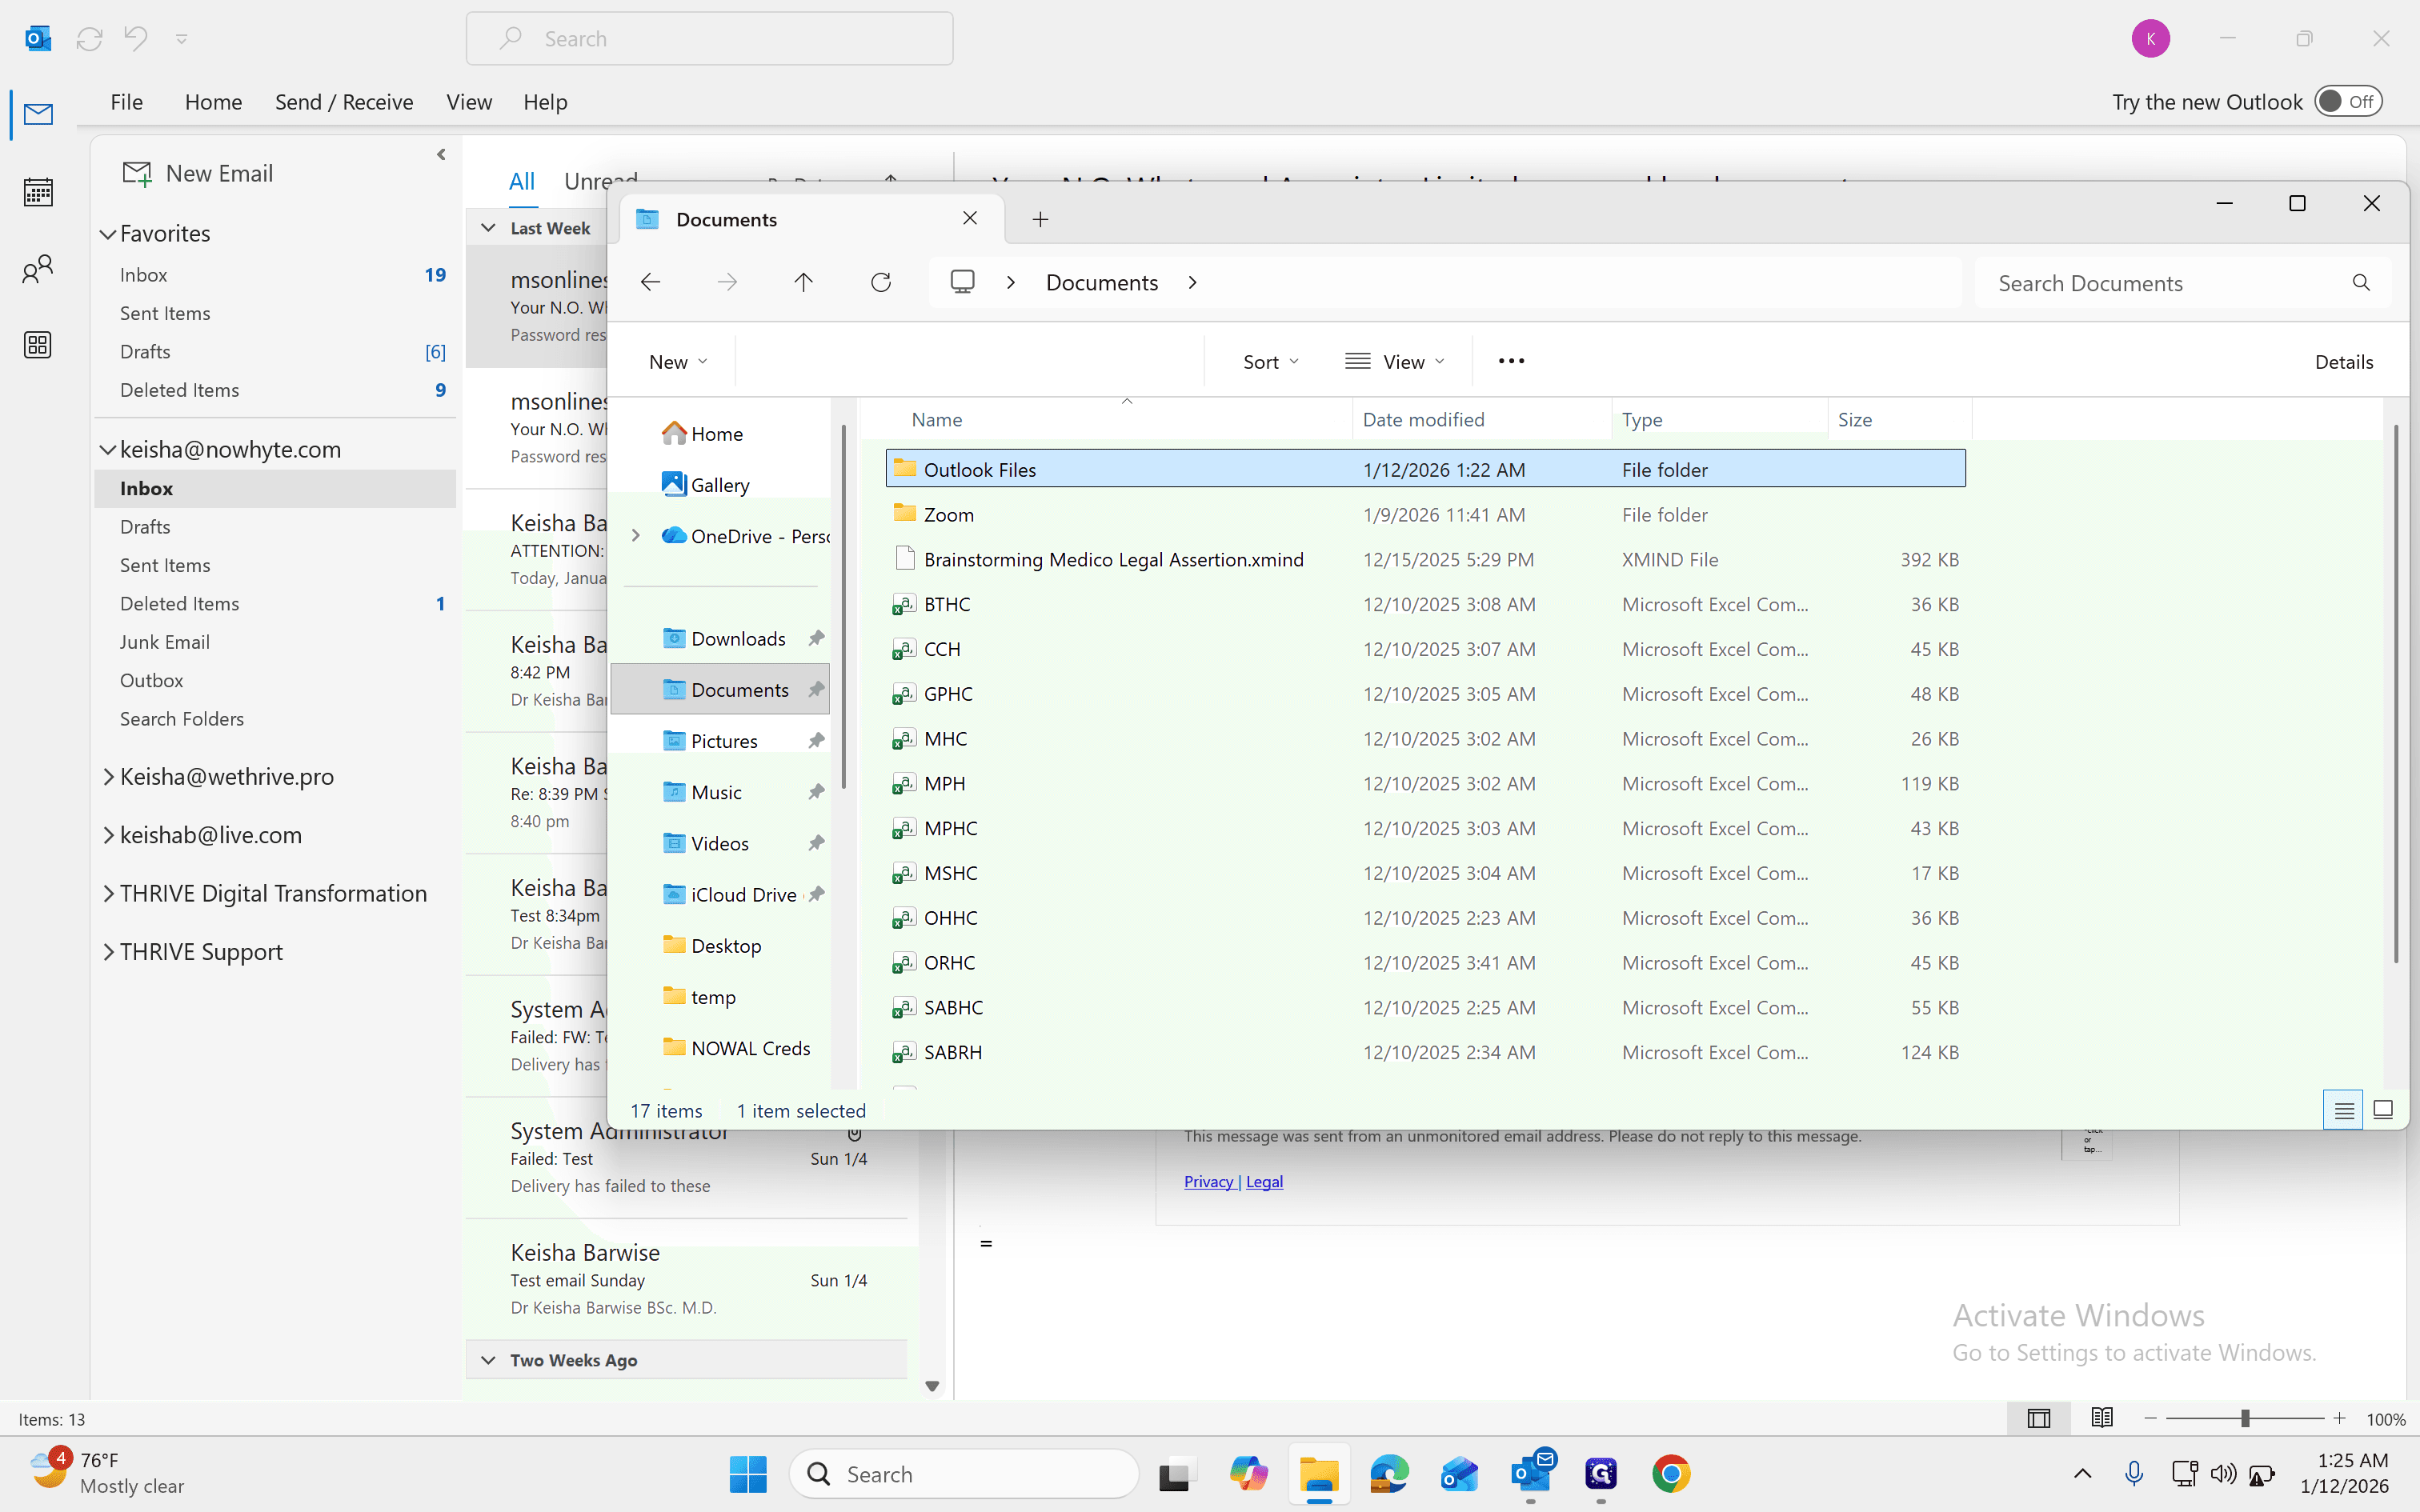Collapse the Two Weeks Ago message group
Screen dimensions: 2420x1512
pos(488,1360)
